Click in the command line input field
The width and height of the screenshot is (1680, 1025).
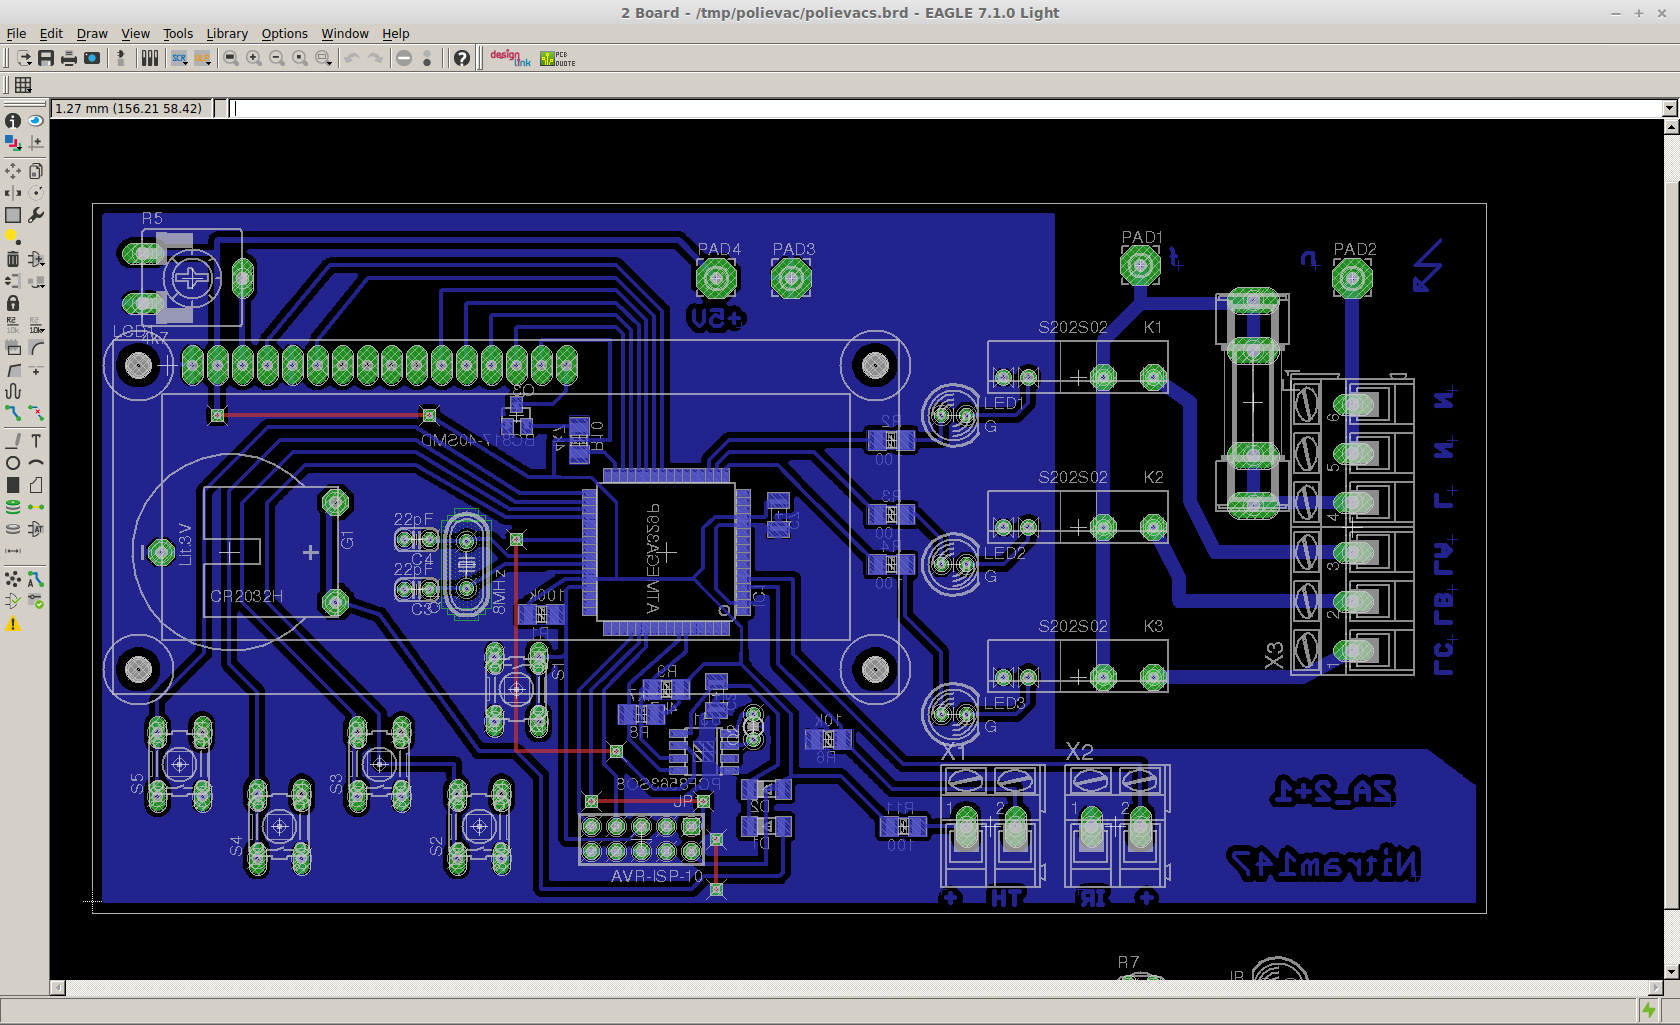click(947, 108)
